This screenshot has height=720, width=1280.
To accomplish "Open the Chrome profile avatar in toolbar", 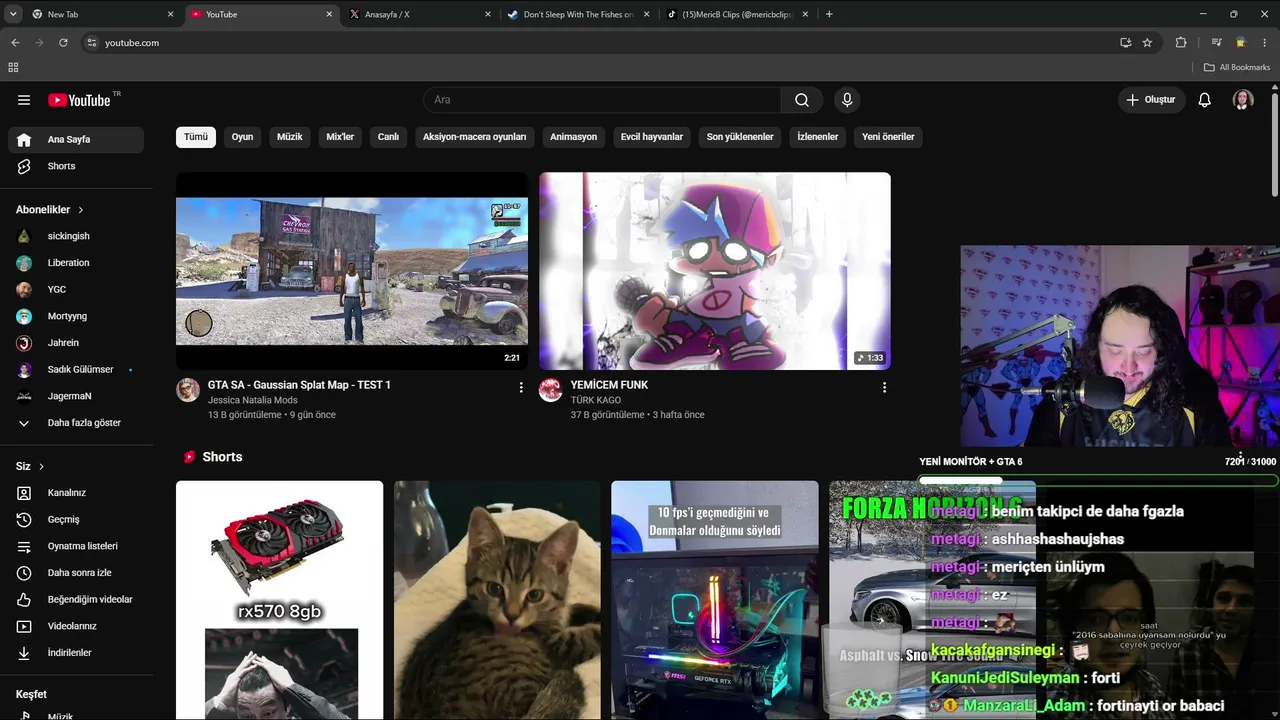I will (x=1241, y=43).
